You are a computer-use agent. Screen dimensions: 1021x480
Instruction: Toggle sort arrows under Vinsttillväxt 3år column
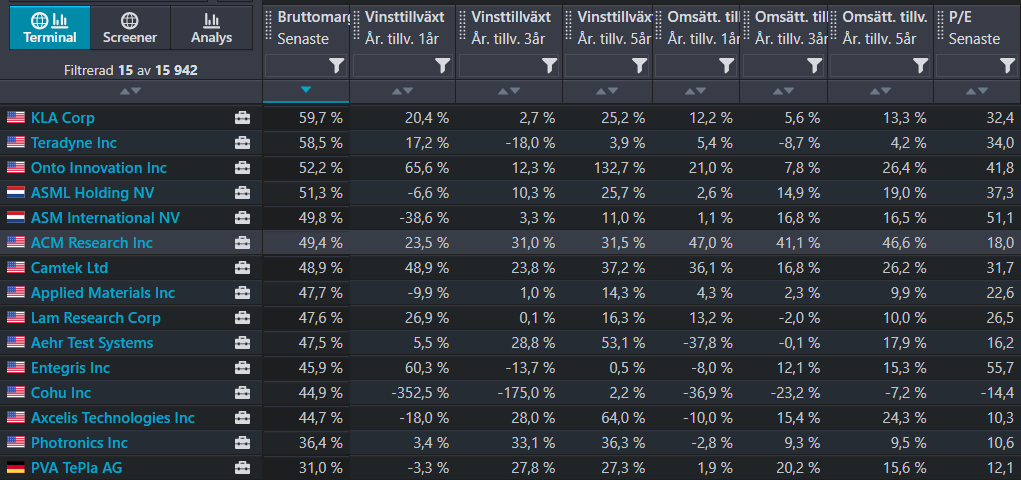tap(509, 91)
